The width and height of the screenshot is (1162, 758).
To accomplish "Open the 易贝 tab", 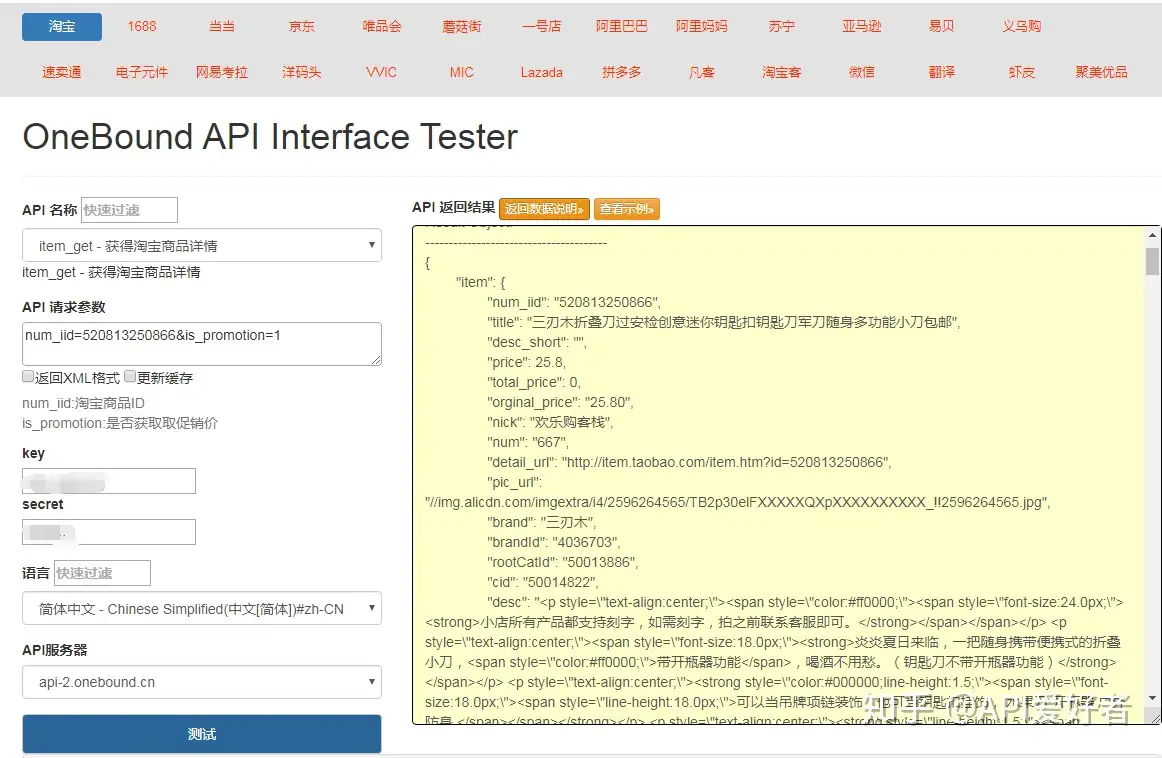I will (942, 27).
